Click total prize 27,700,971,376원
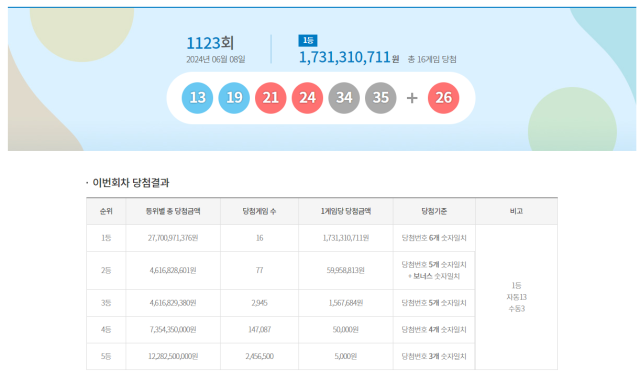This screenshot has width=640, height=380. 173,238
